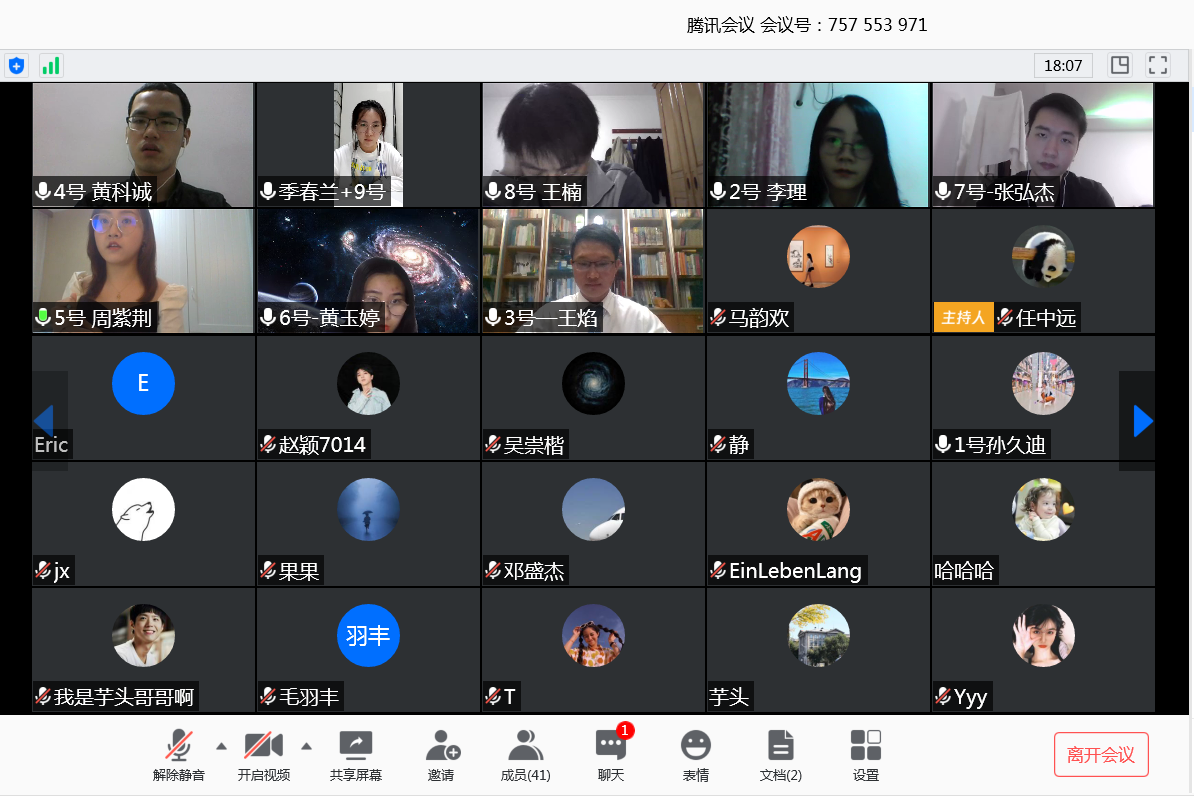Open Members (成员) list with 41 participants
The image size is (1194, 796).
(x=525, y=755)
